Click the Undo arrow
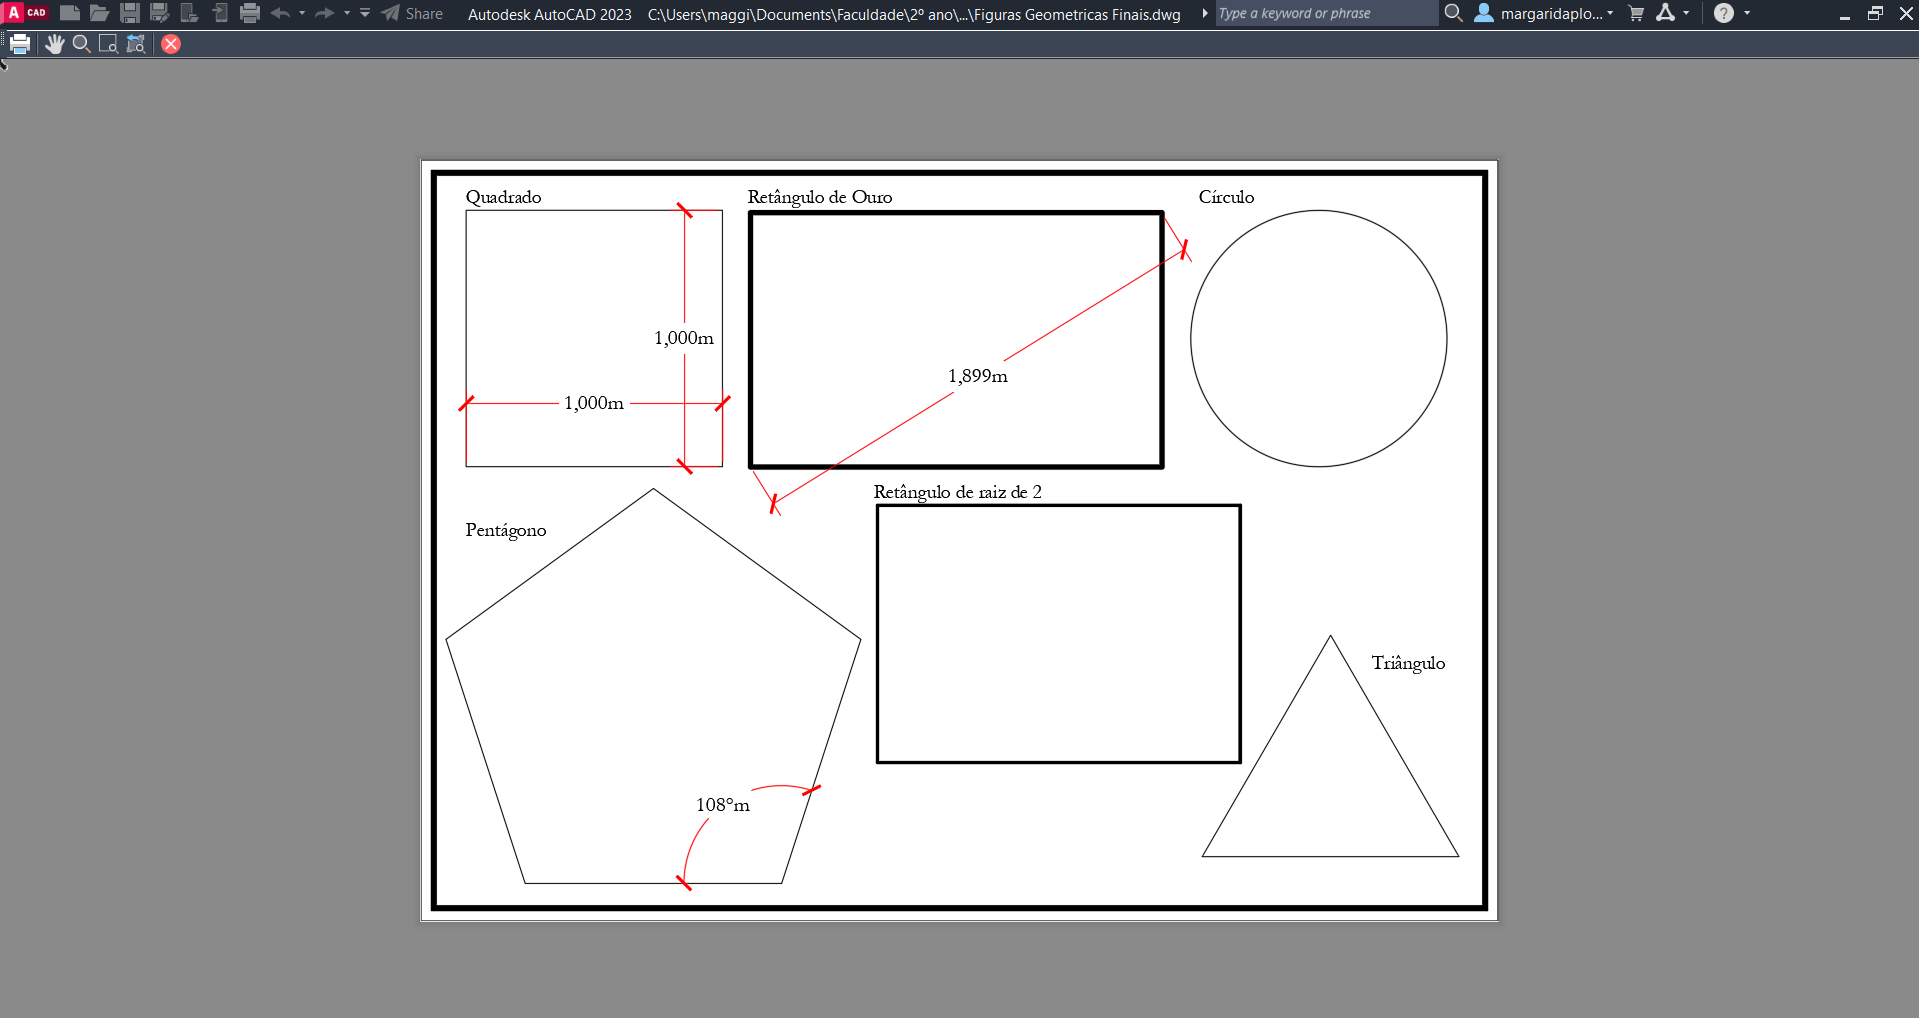This screenshot has width=1919, height=1018. pos(281,13)
